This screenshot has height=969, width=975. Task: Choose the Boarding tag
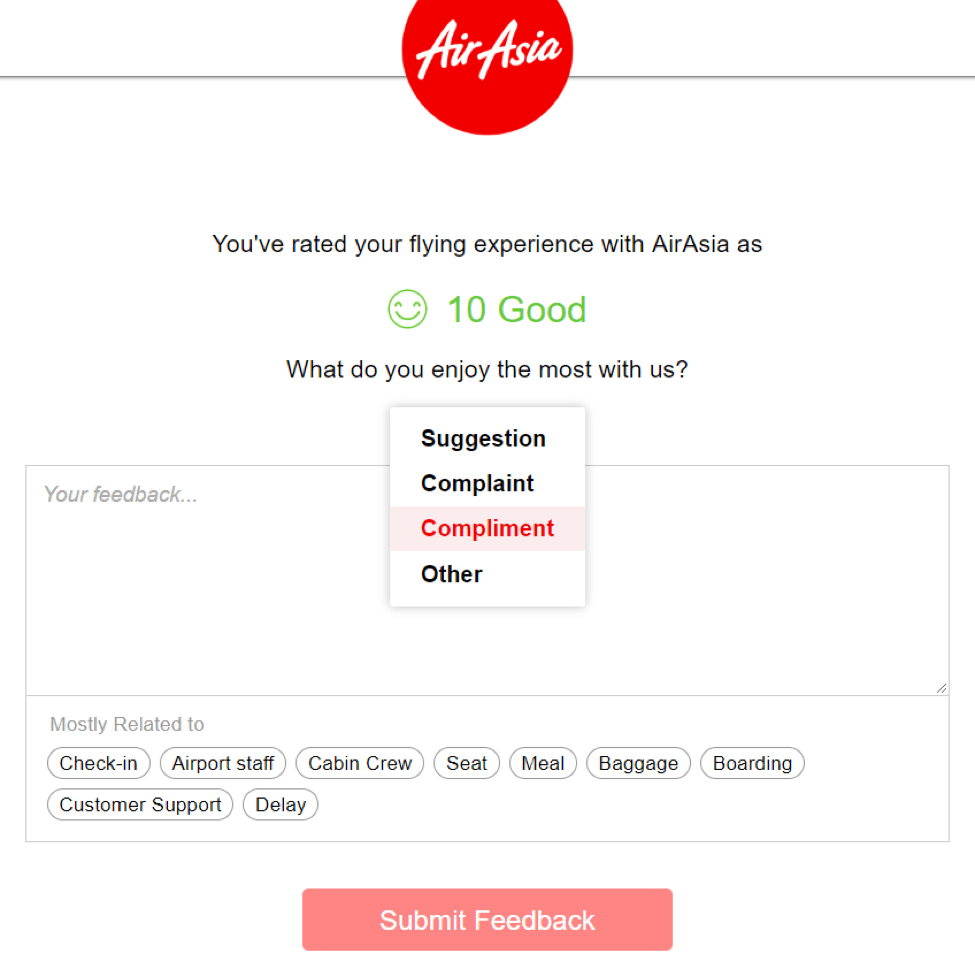click(752, 763)
